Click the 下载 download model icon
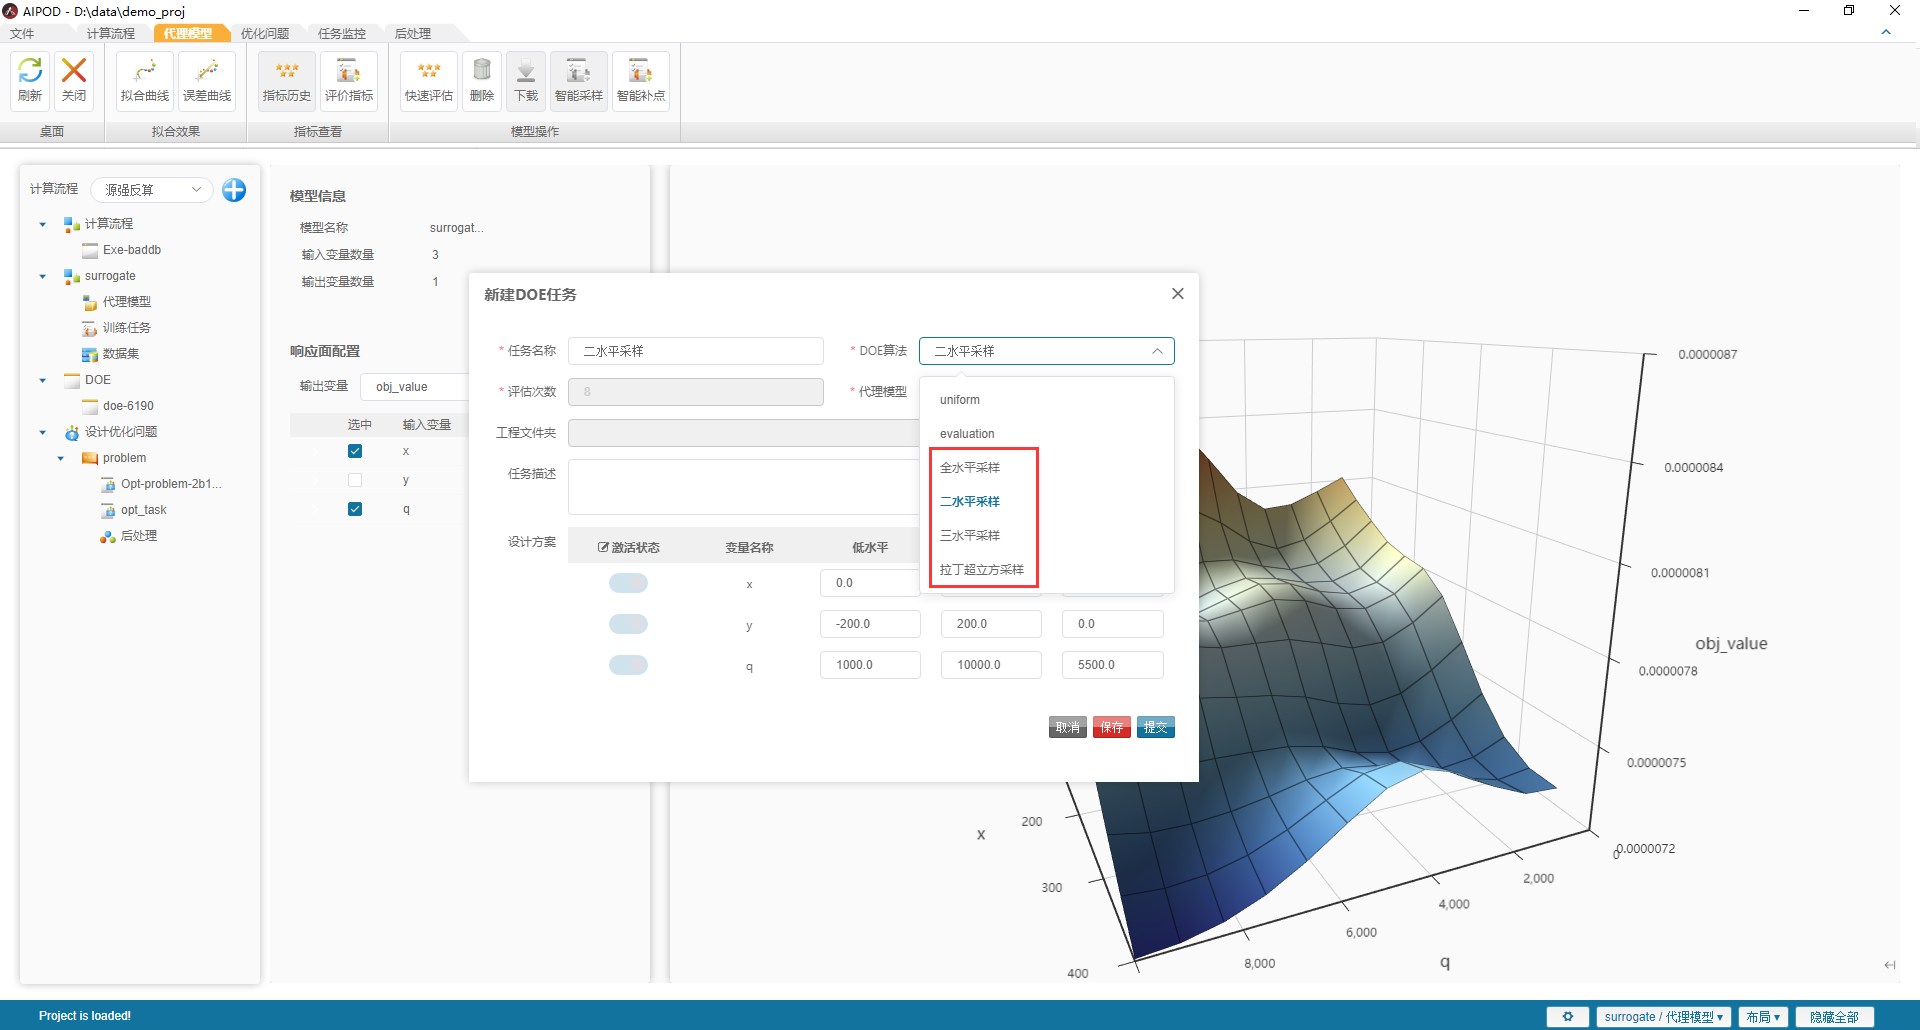 (x=526, y=80)
